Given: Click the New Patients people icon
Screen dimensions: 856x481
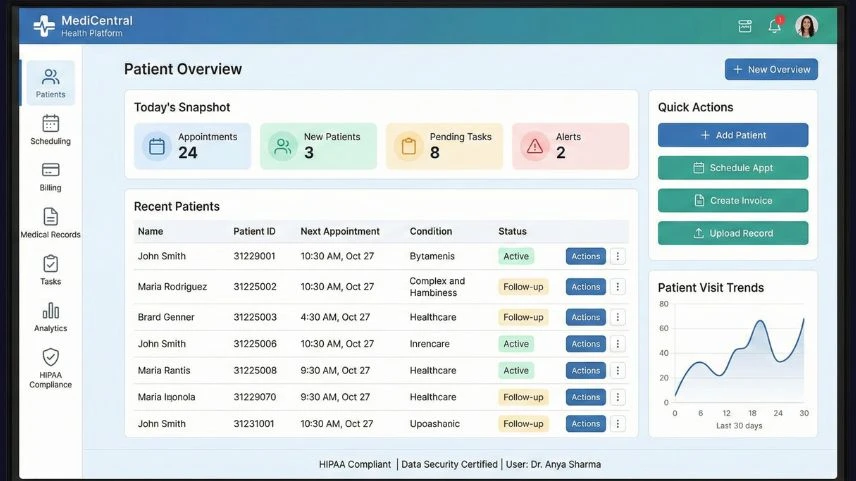Looking at the screenshot, I should click(x=283, y=146).
